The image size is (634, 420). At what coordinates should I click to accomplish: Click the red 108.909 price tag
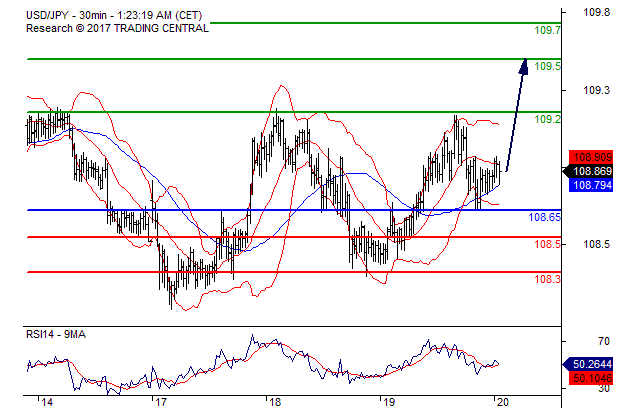tap(591, 157)
